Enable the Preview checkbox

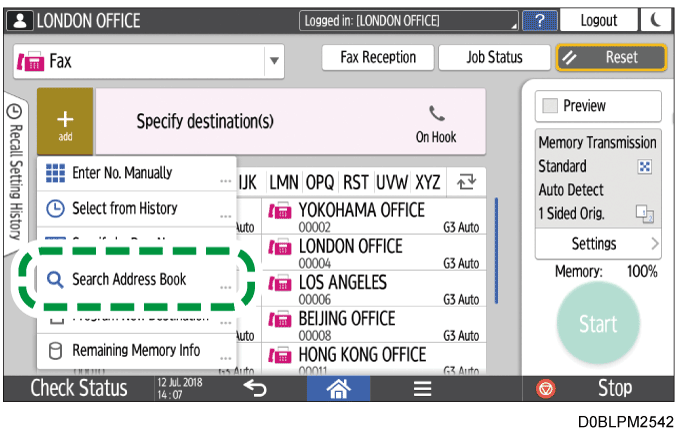(x=549, y=106)
